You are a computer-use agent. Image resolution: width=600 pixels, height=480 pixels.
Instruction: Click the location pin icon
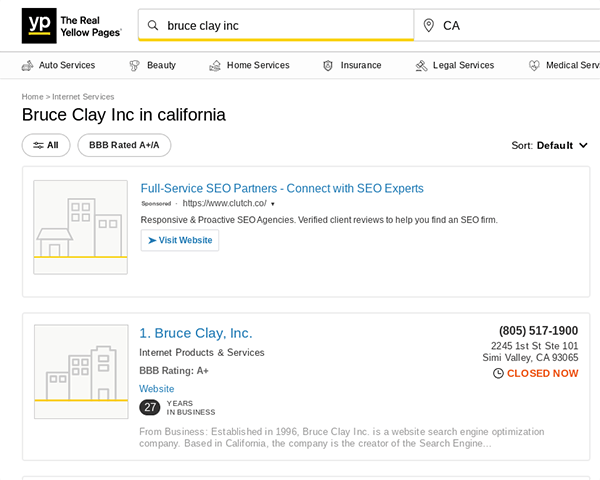pos(429,26)
